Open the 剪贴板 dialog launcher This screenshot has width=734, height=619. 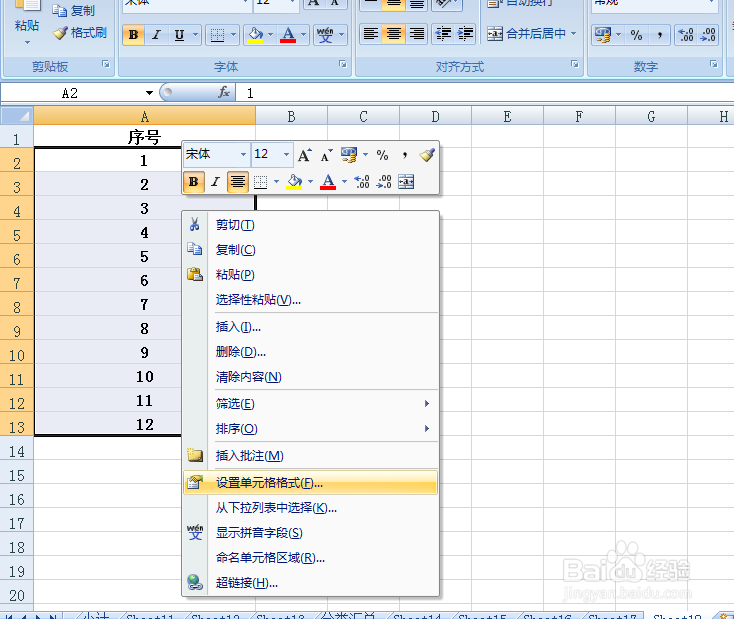[x=106, y=64]
